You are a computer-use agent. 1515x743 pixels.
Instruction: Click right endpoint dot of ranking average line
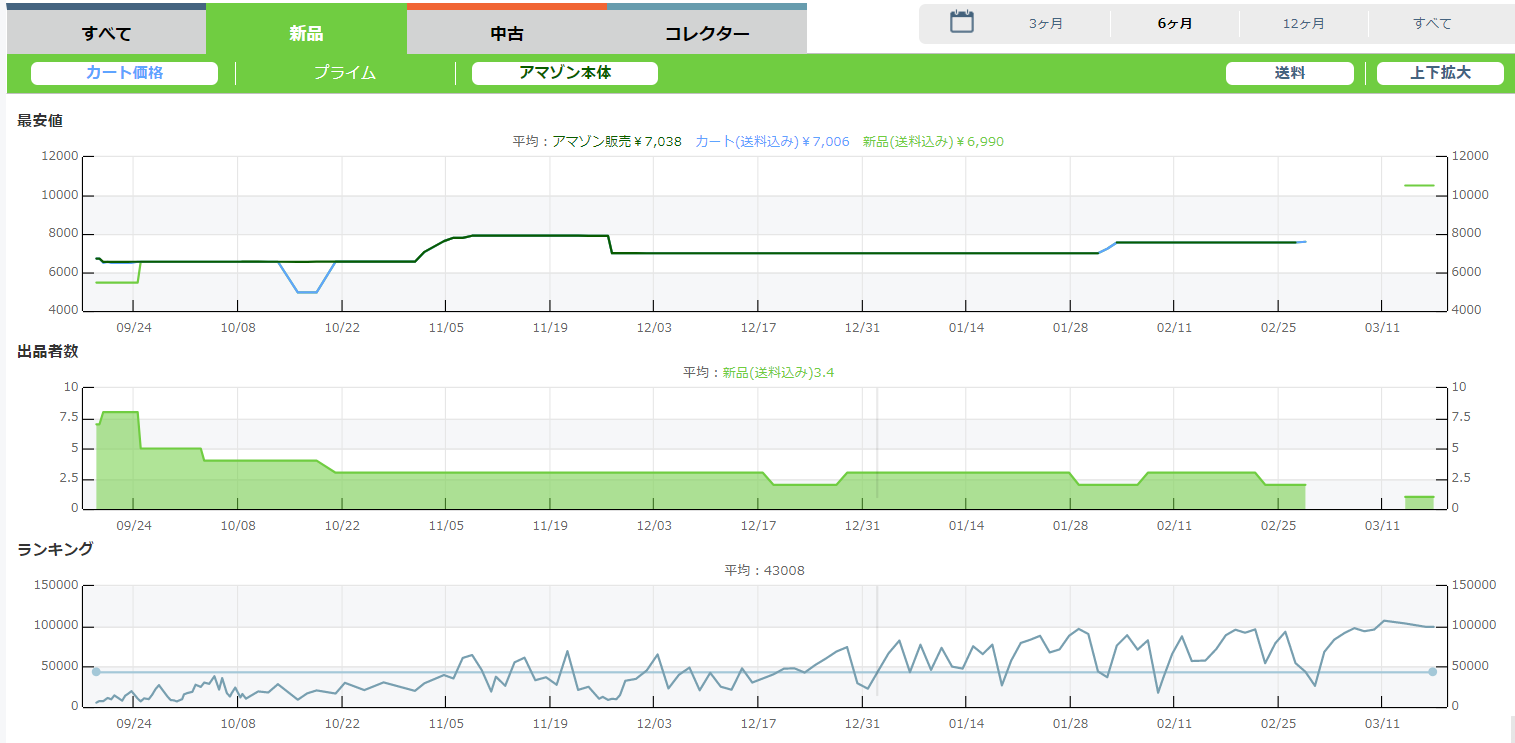coord(1432,672)
